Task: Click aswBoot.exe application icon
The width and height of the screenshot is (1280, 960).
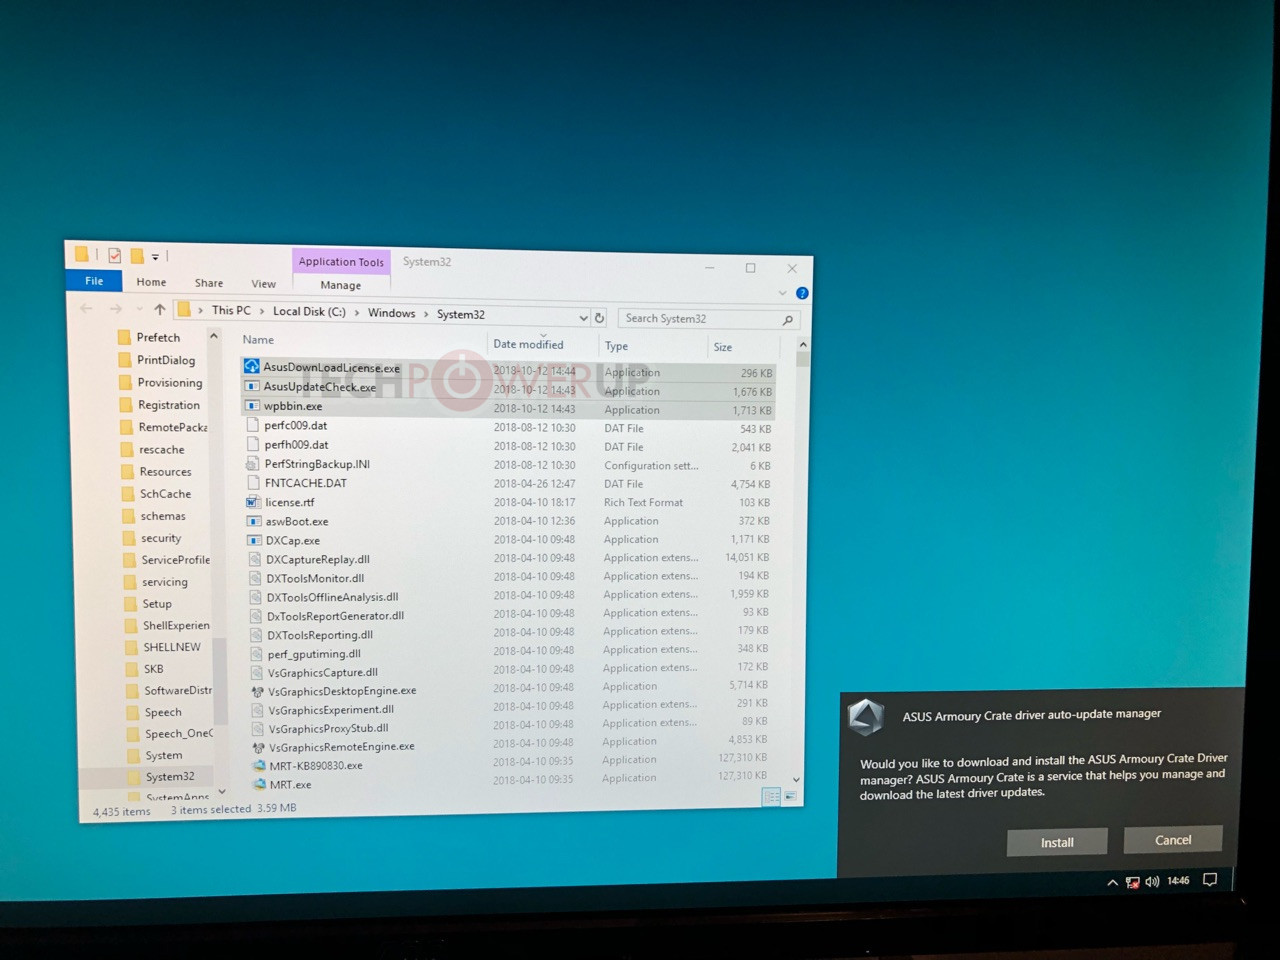Action: point(254,521)
